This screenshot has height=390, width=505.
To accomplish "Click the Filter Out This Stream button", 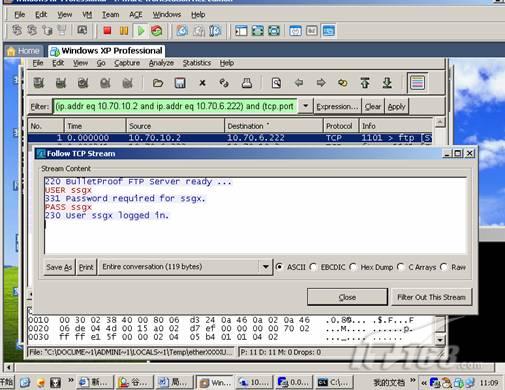I will coord(431,297).
